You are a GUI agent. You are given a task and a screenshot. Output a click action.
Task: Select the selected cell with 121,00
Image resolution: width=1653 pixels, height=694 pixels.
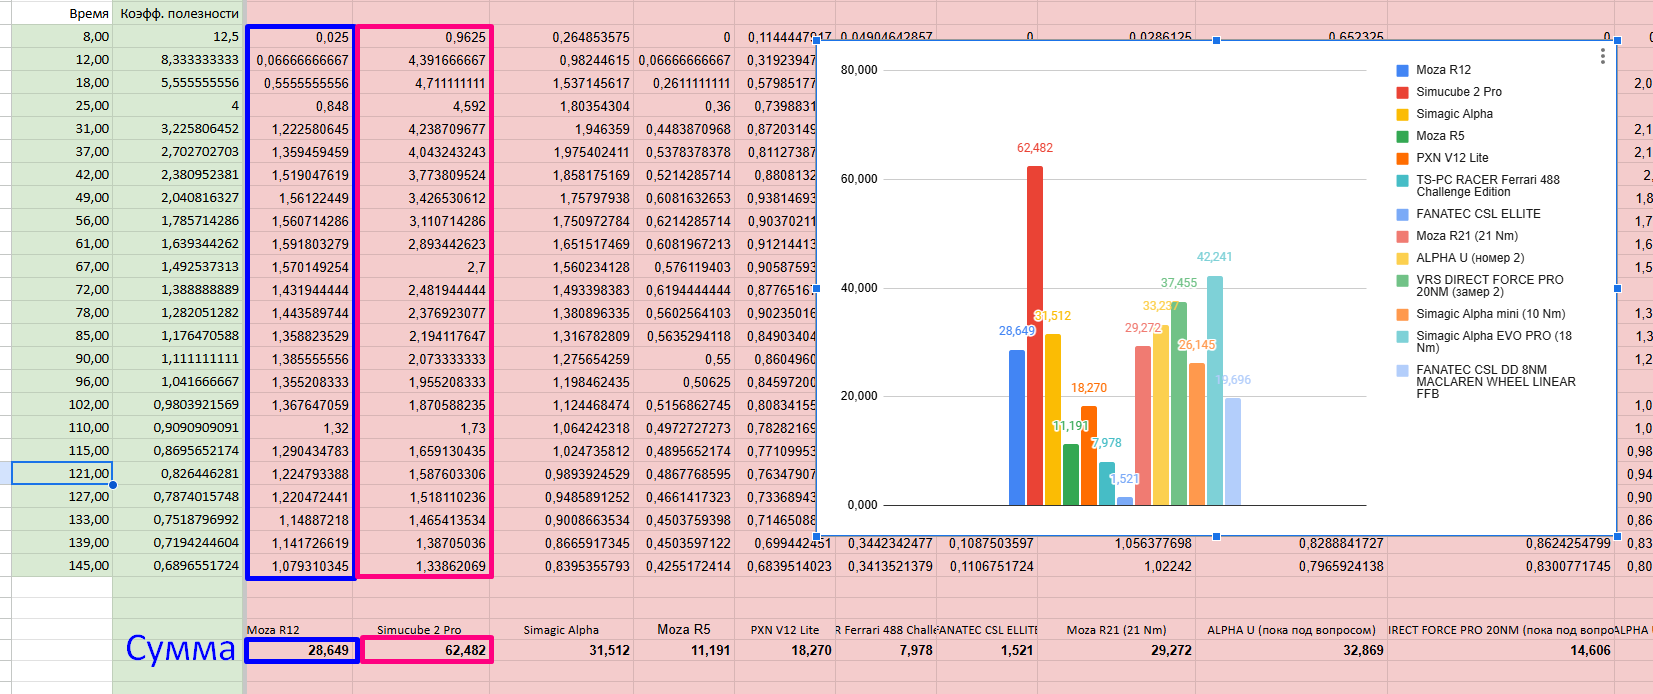pos(62,473)
